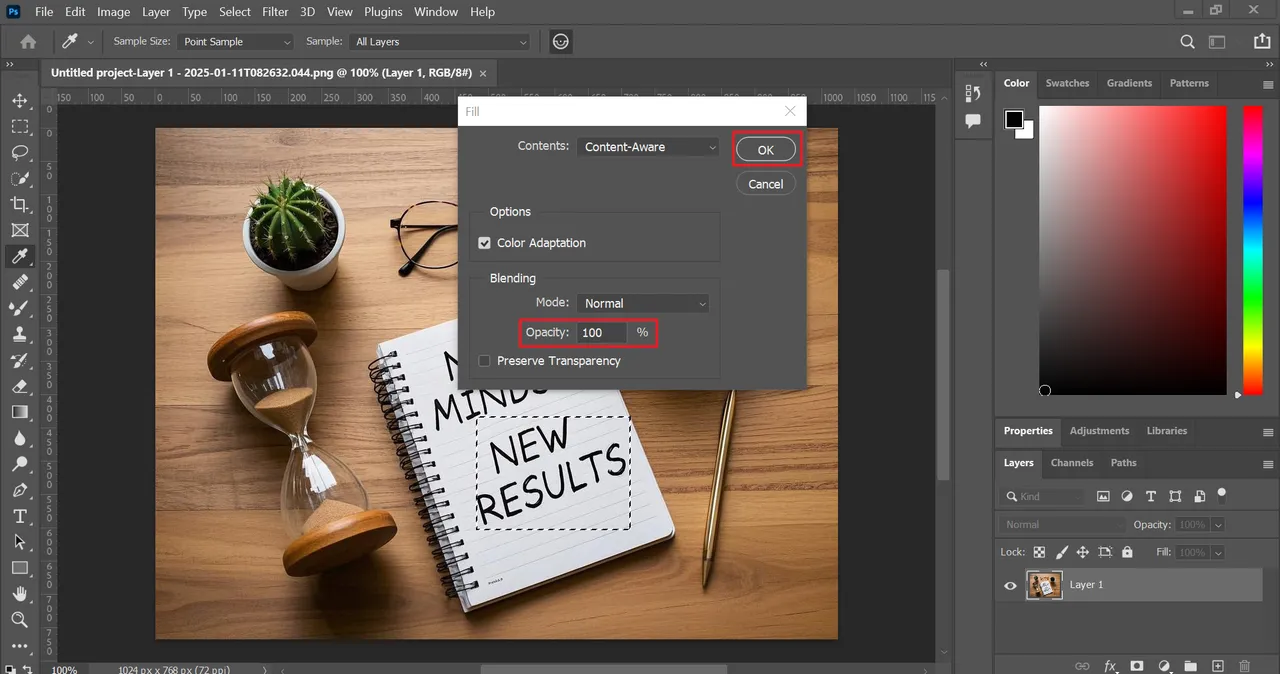The width and height of the screenshot is (1280, 674).
Task: Open the fx layer style icon
Action: click(1110, 666)
